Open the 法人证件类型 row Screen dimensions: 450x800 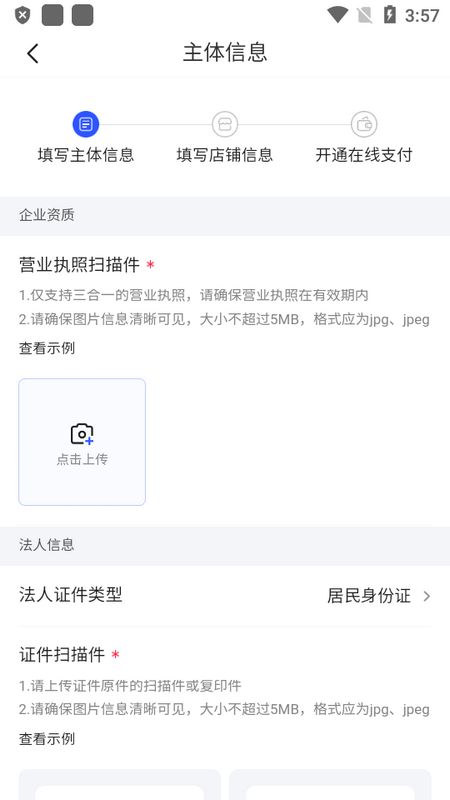tap(225, 595)
